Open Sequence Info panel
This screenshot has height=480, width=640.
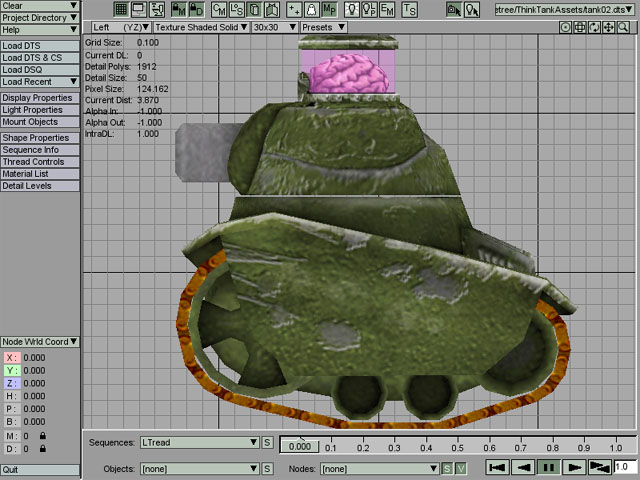coord(40,150)
